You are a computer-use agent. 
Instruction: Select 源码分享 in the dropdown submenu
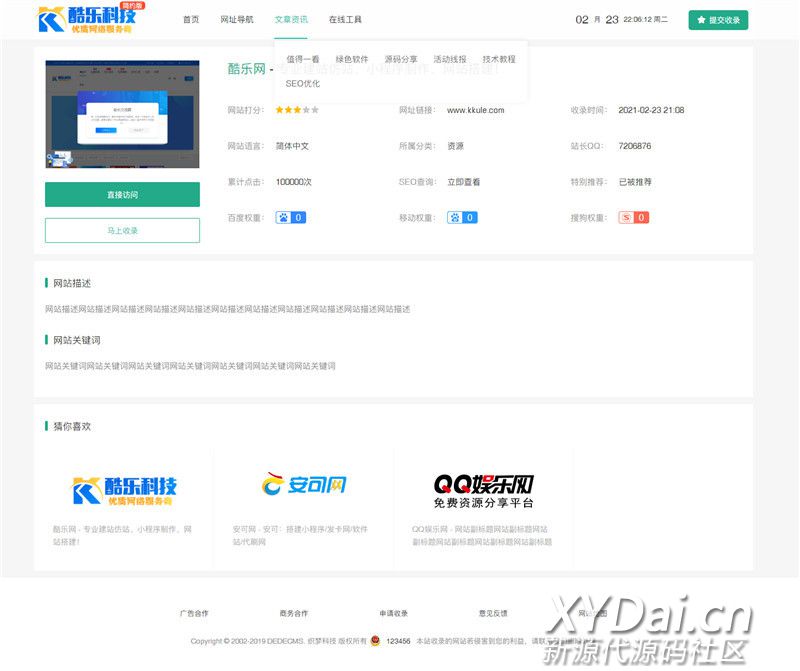[401, 59]
